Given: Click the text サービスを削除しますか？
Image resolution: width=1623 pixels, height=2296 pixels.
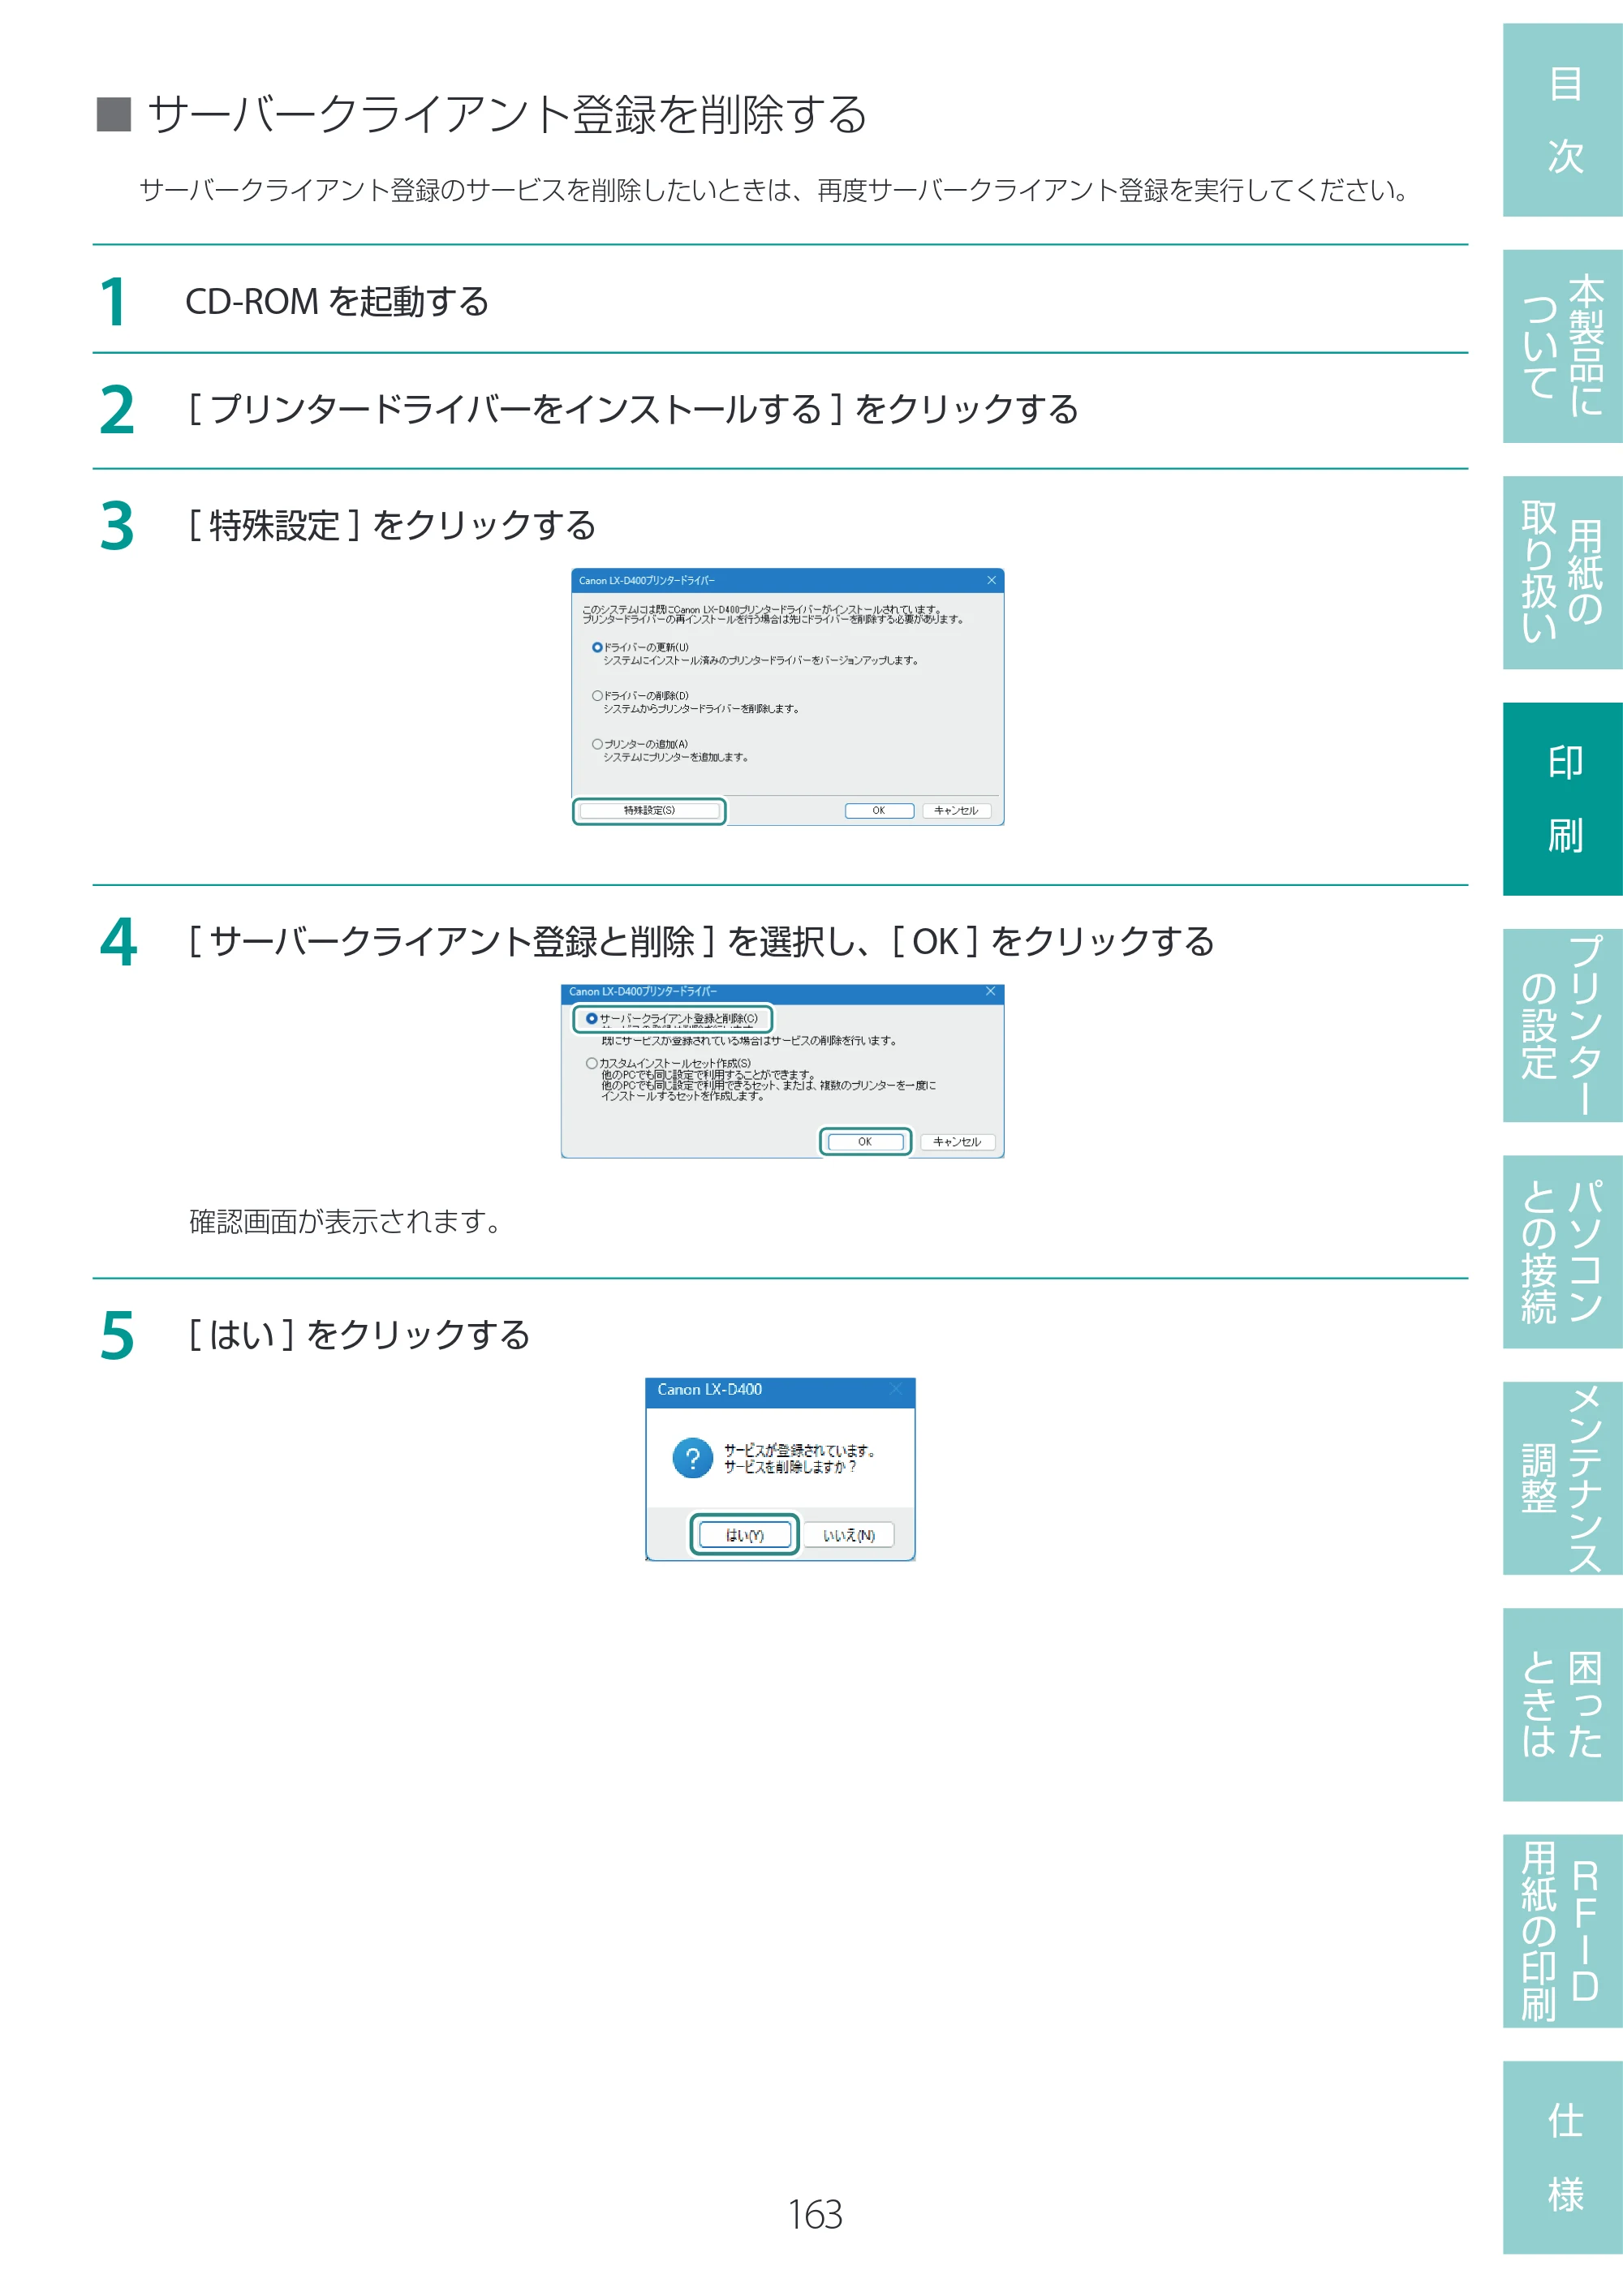Looking at the screenshot, I should [x=790, y=1467].
